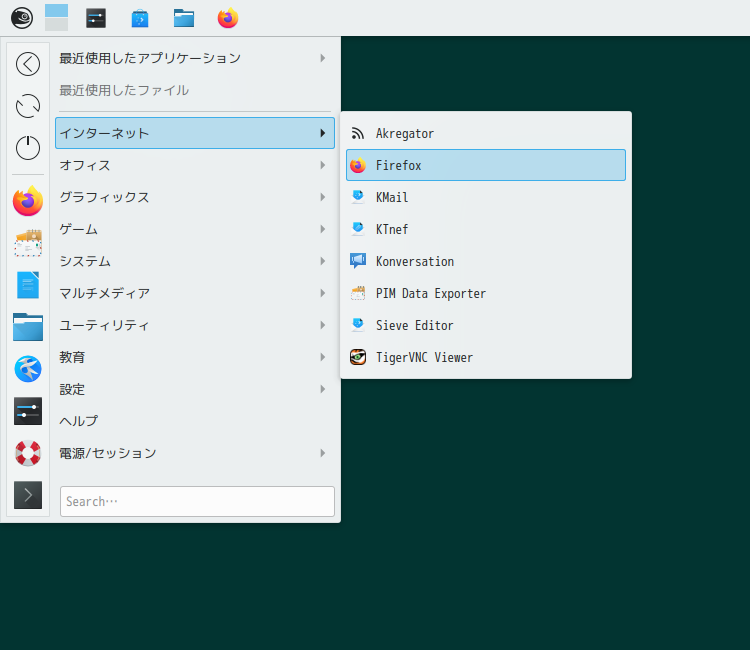Launch KTnef from the submenu

click(485, 229)
